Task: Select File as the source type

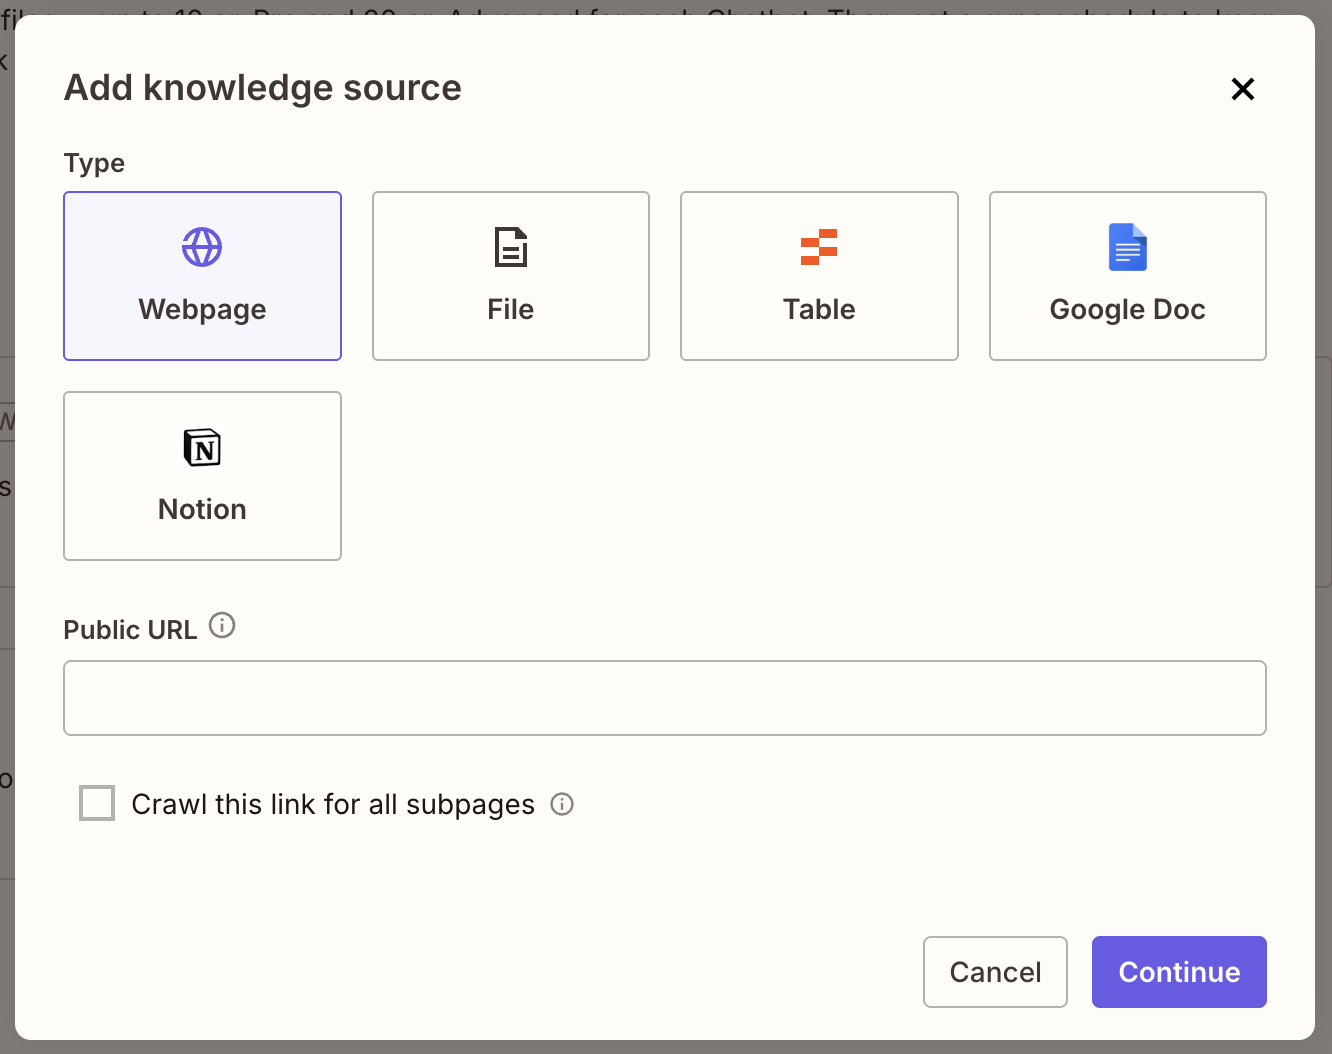Action: point(510,276)
